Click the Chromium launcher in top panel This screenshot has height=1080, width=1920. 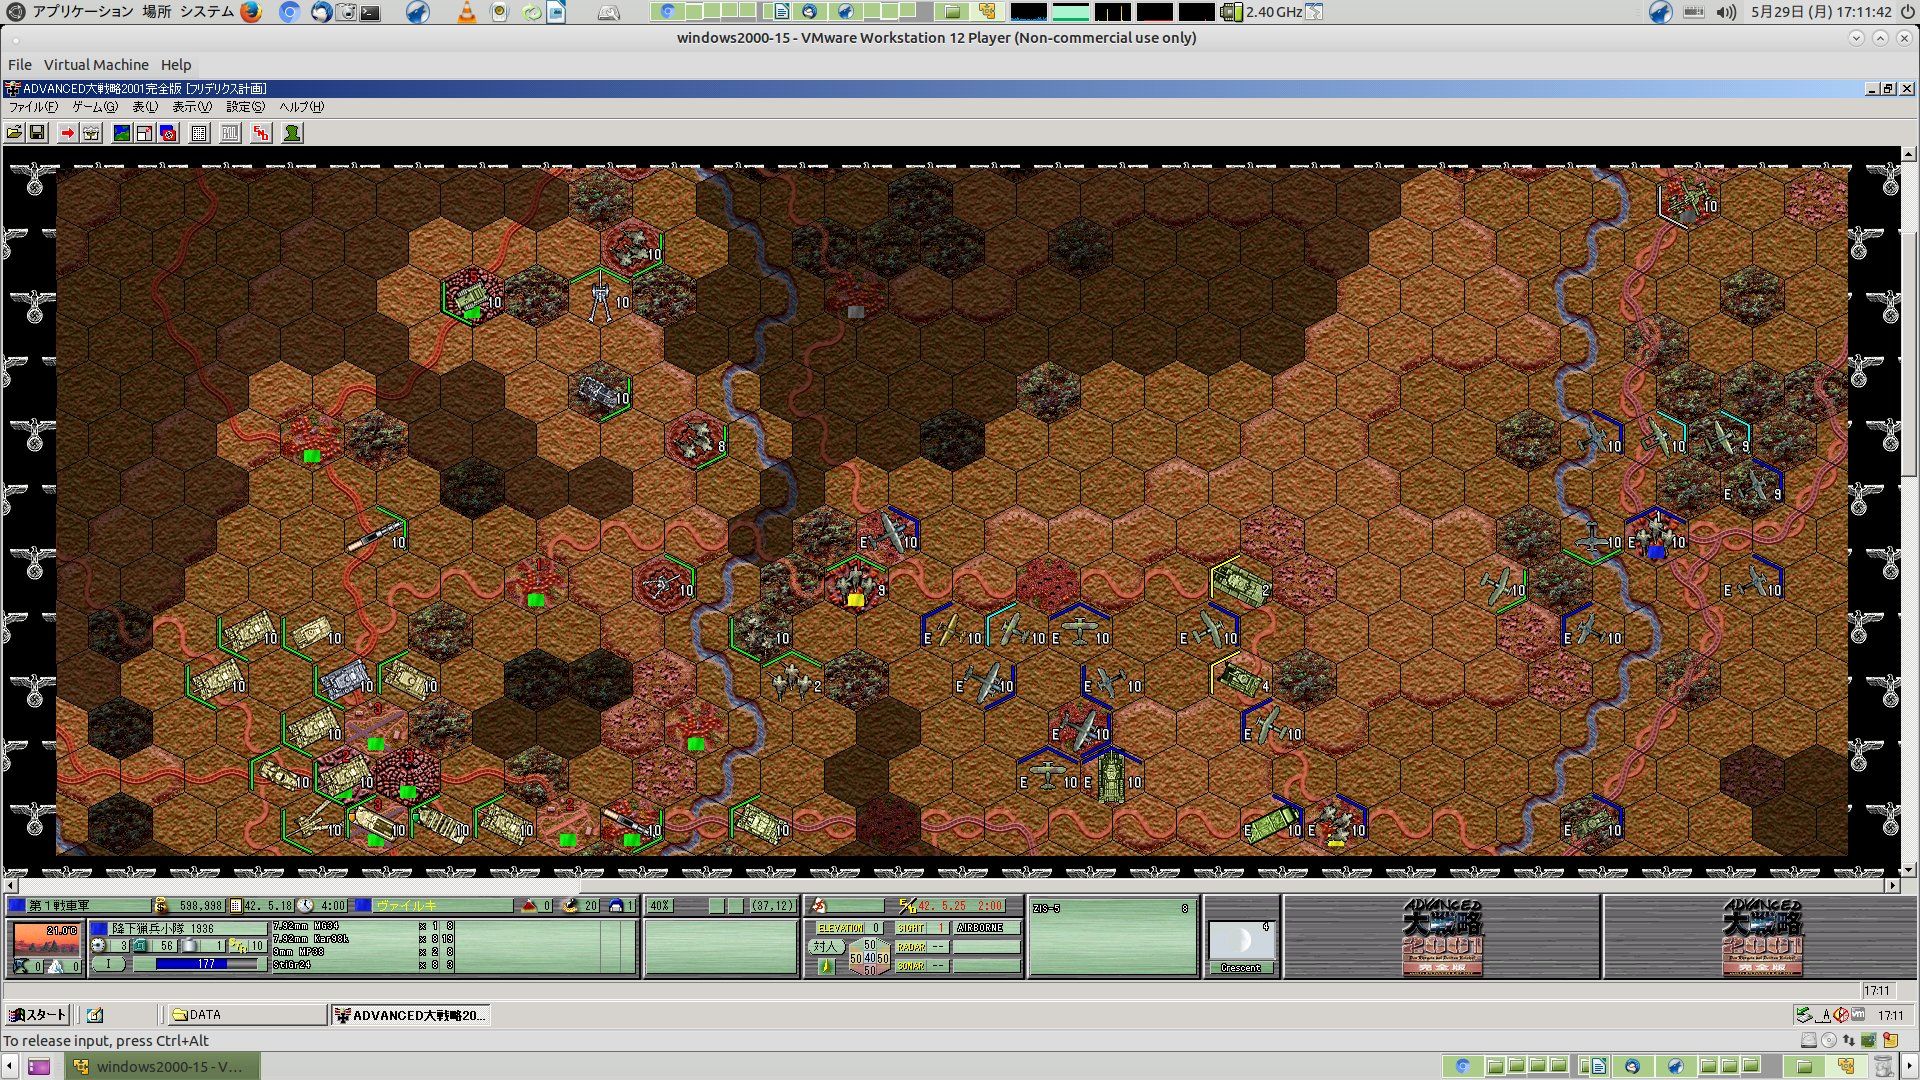click(290, 12)
